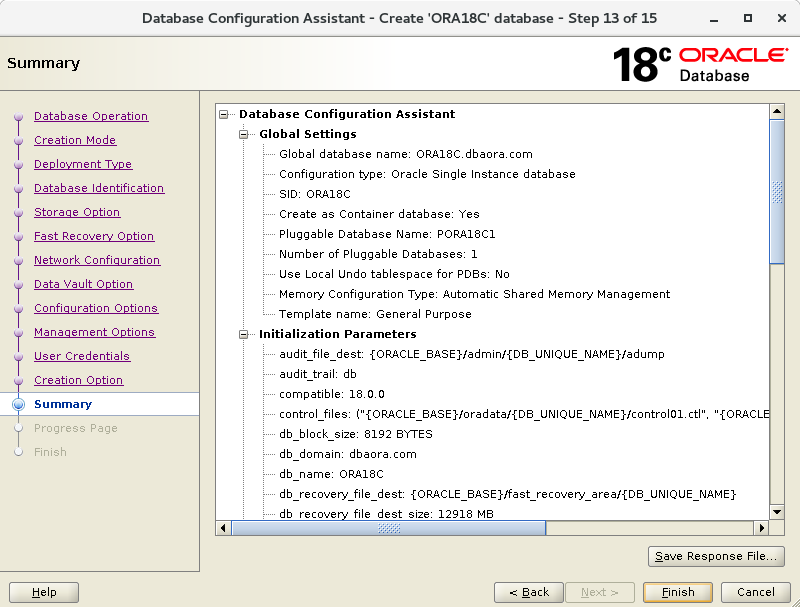Select Template name: General Purpose row
800x607 pixels.
click(x=375, y=314)
